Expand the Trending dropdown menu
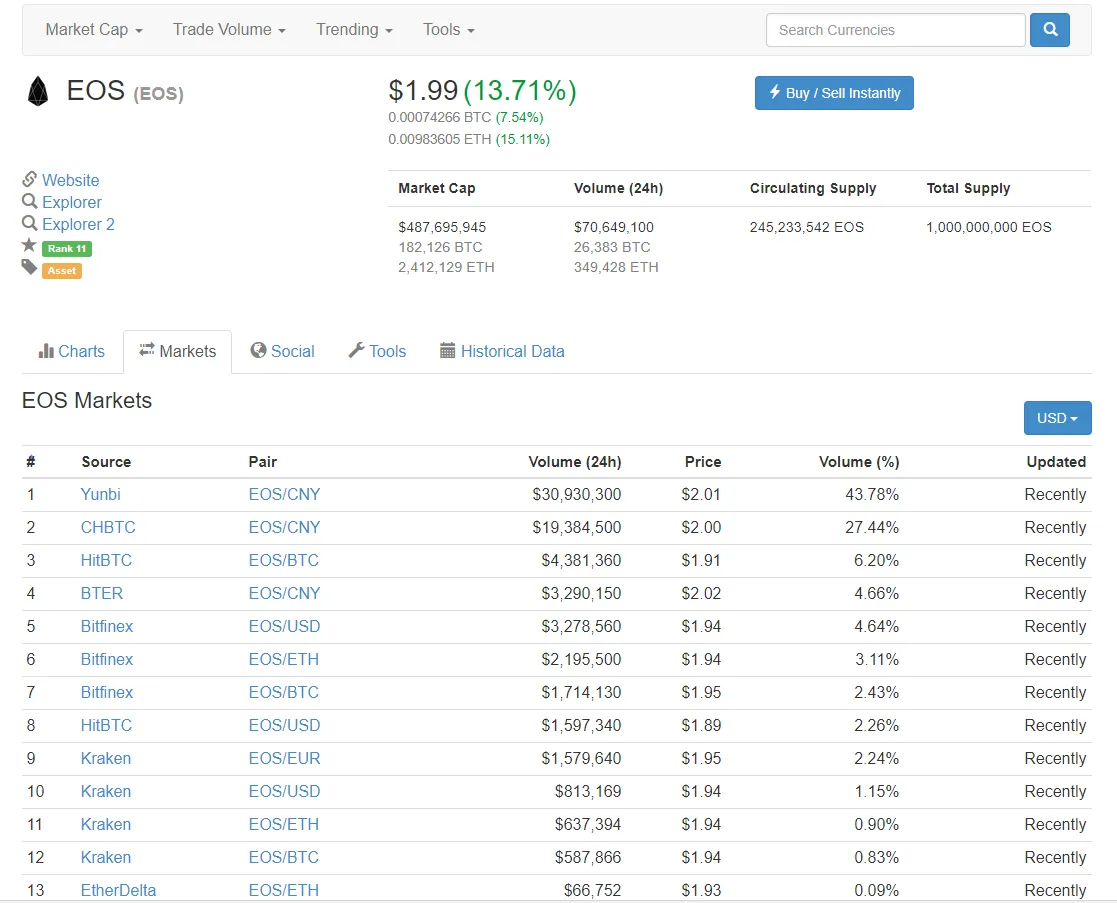Viewport: 1117px width, 903px height. (x=354, y=30)
